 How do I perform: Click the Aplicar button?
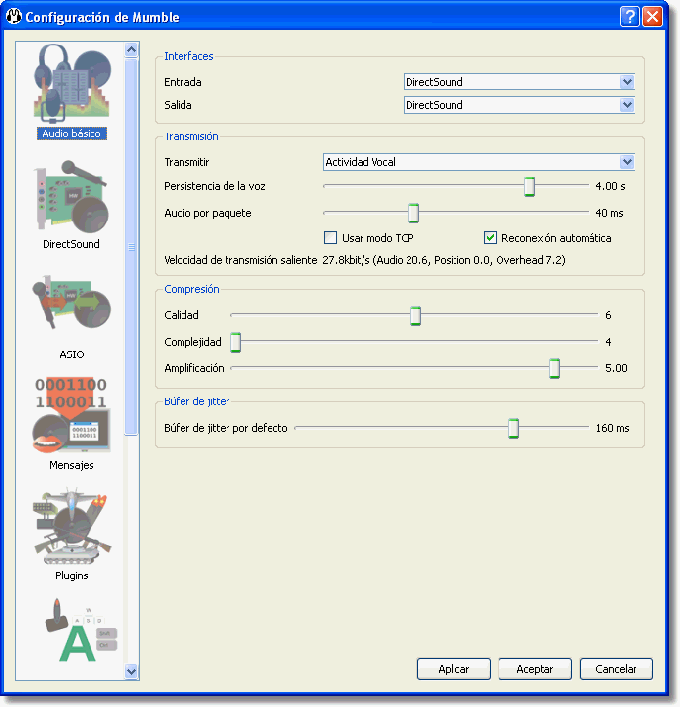point(454,669)
